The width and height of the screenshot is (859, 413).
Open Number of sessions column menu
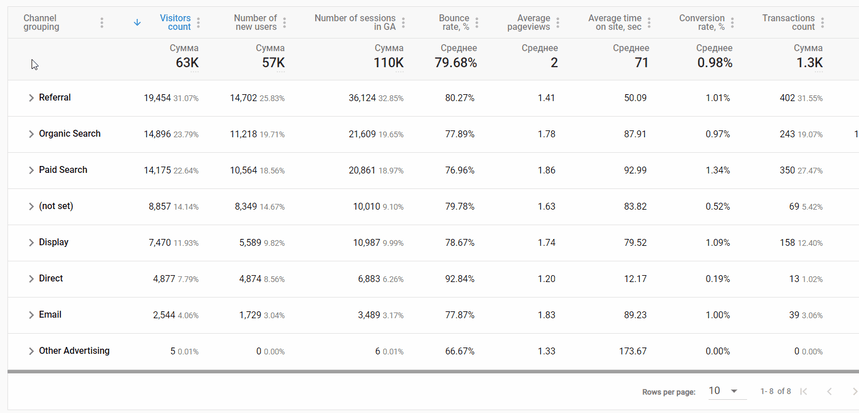407,23
